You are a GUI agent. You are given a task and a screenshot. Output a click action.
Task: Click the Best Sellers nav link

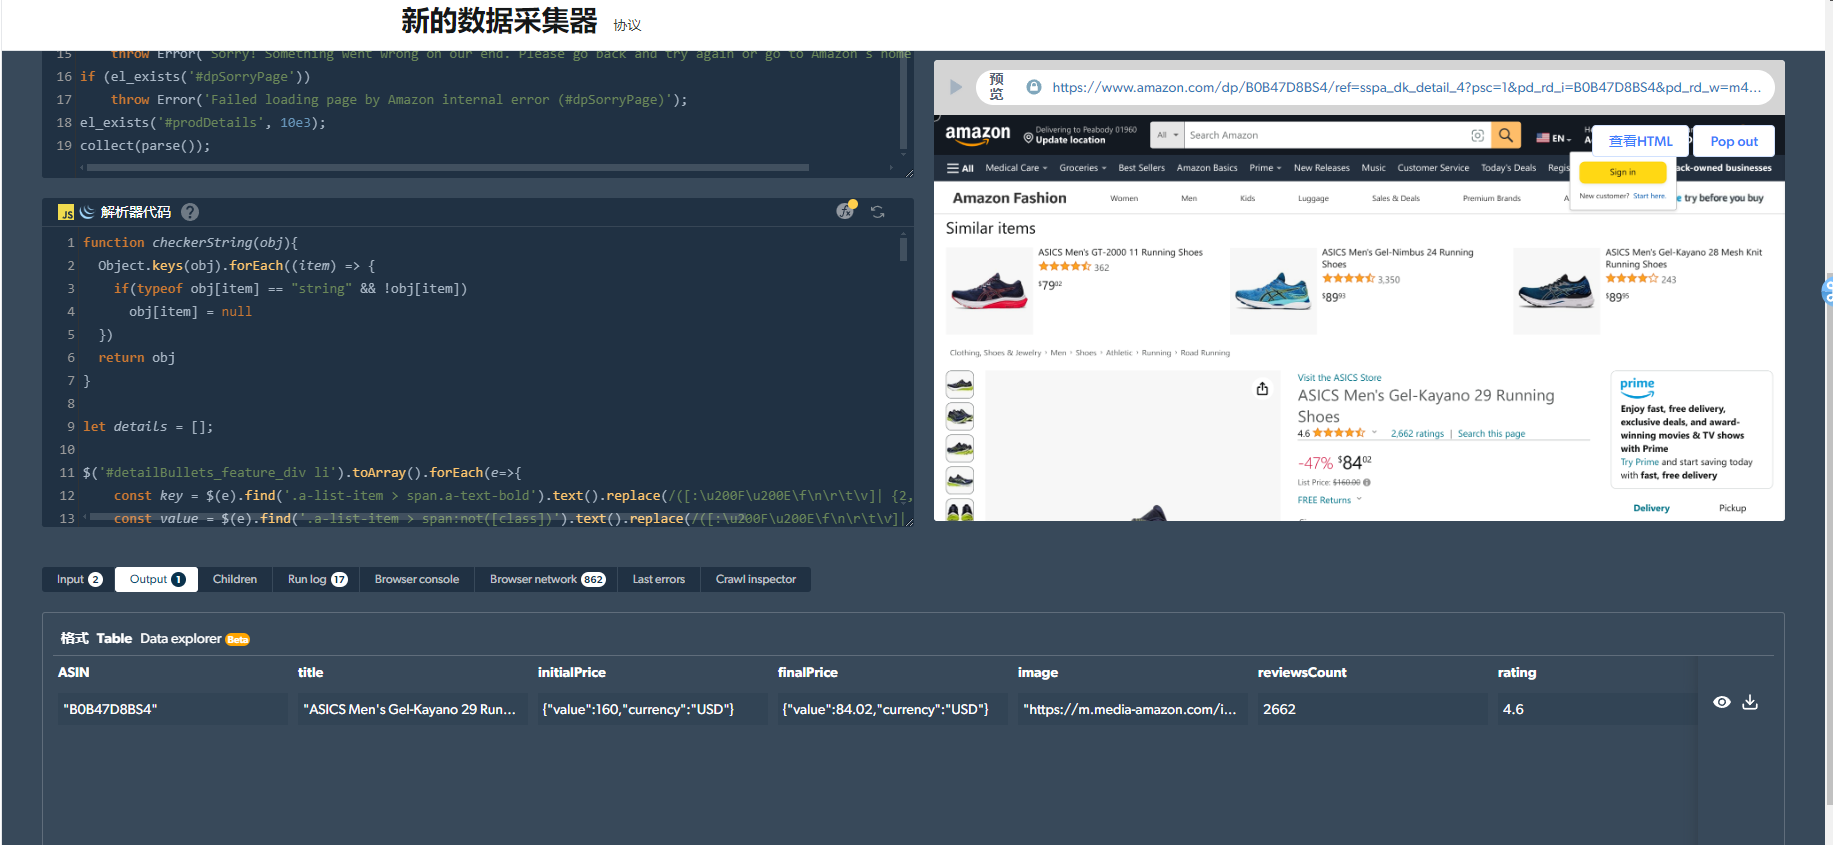coord(1141,168)
